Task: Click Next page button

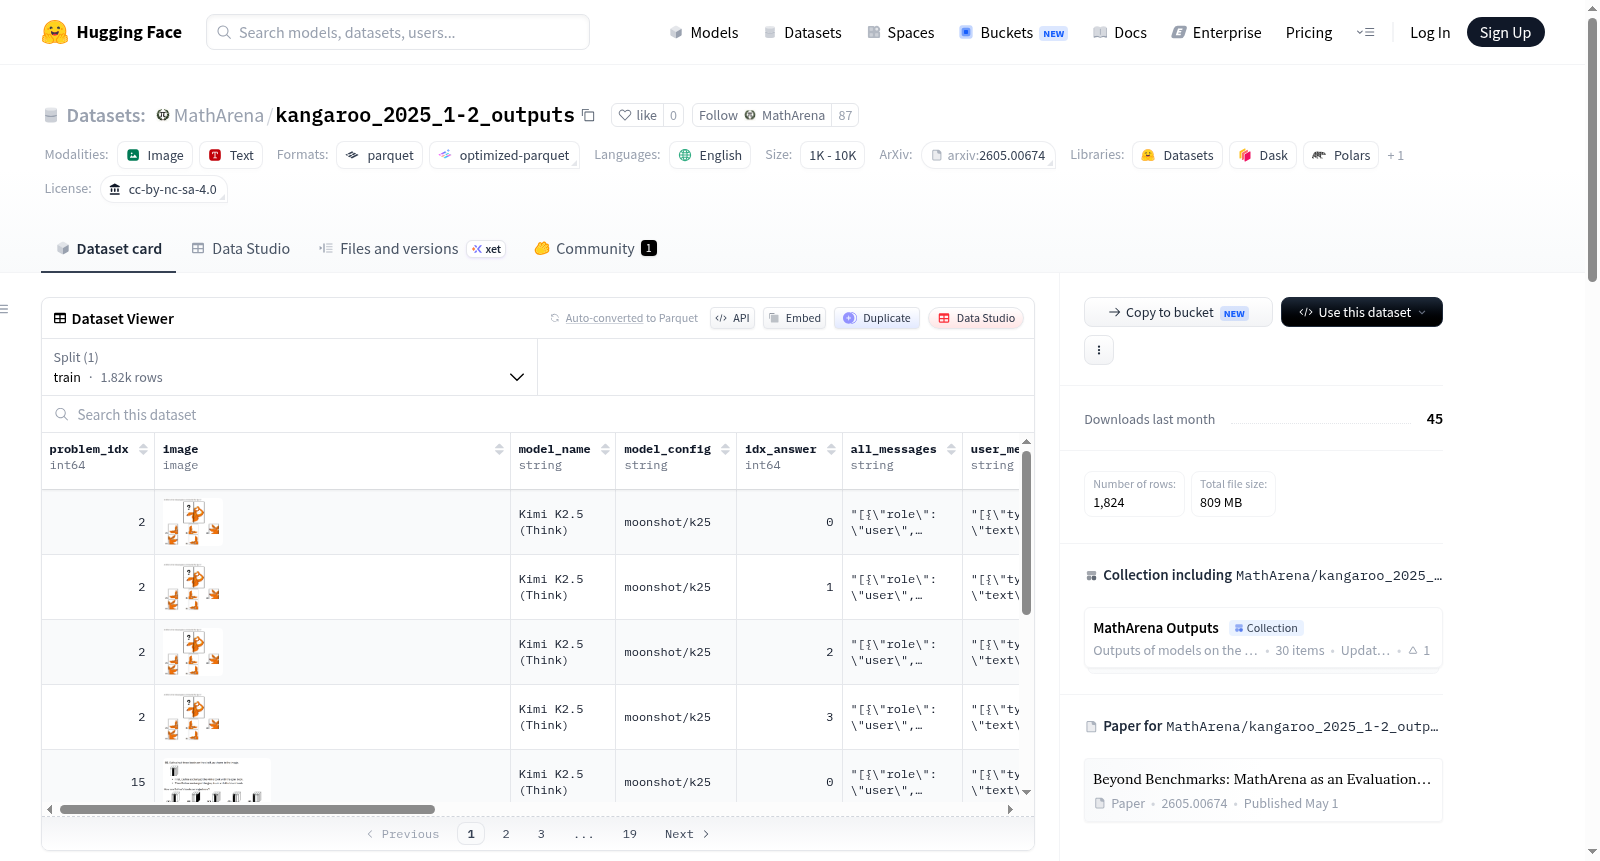Action: pos(687,834)
